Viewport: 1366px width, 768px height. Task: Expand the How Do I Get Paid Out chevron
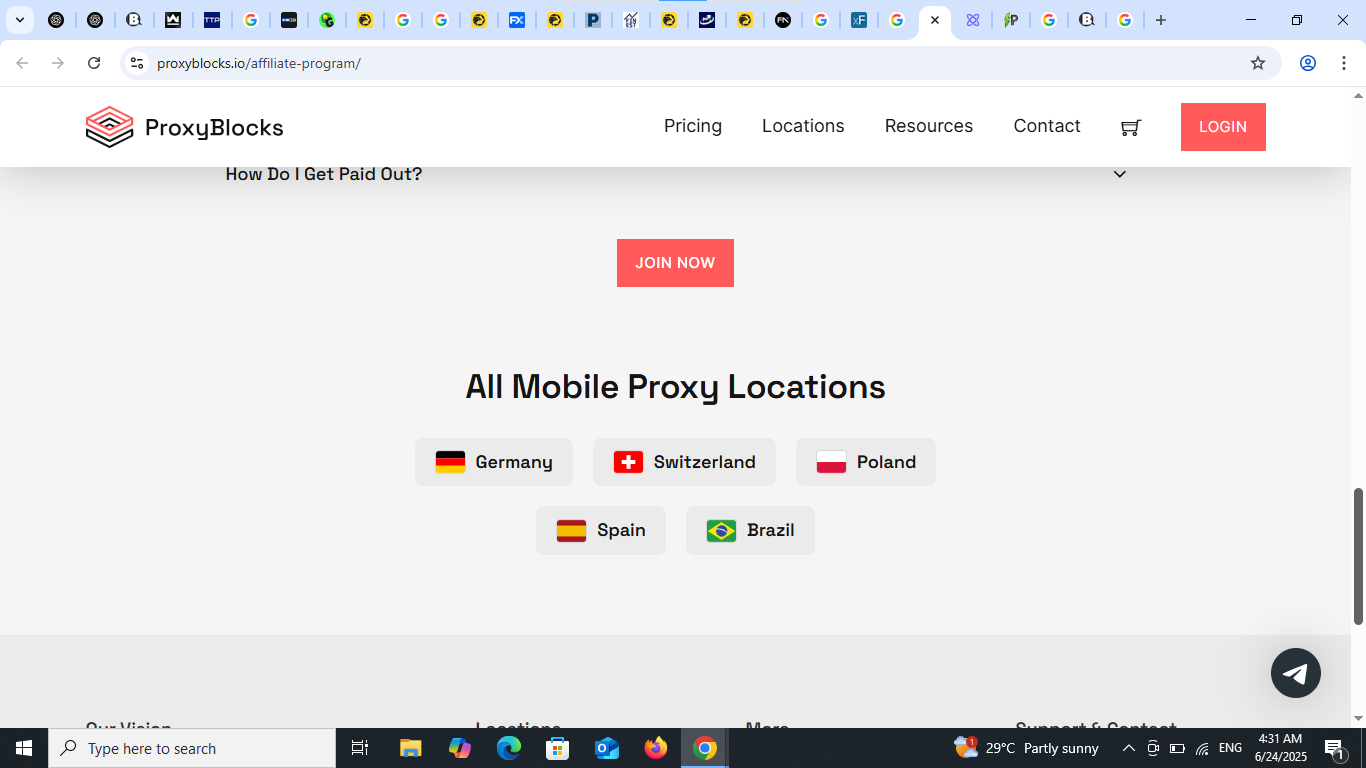tap(1120, 174)
